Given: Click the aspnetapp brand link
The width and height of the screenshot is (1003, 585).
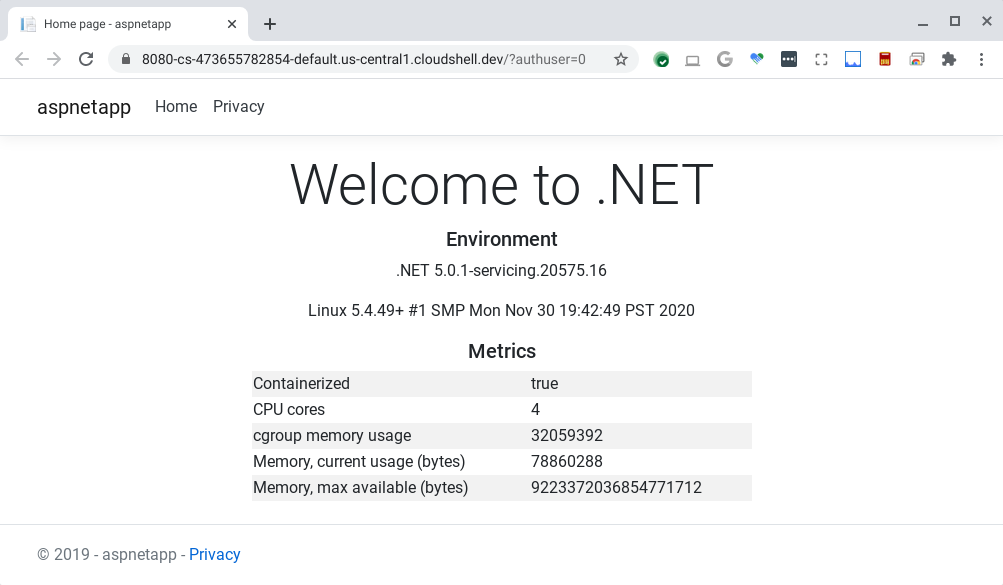Looking at the screenshot, I should [84, 107].
